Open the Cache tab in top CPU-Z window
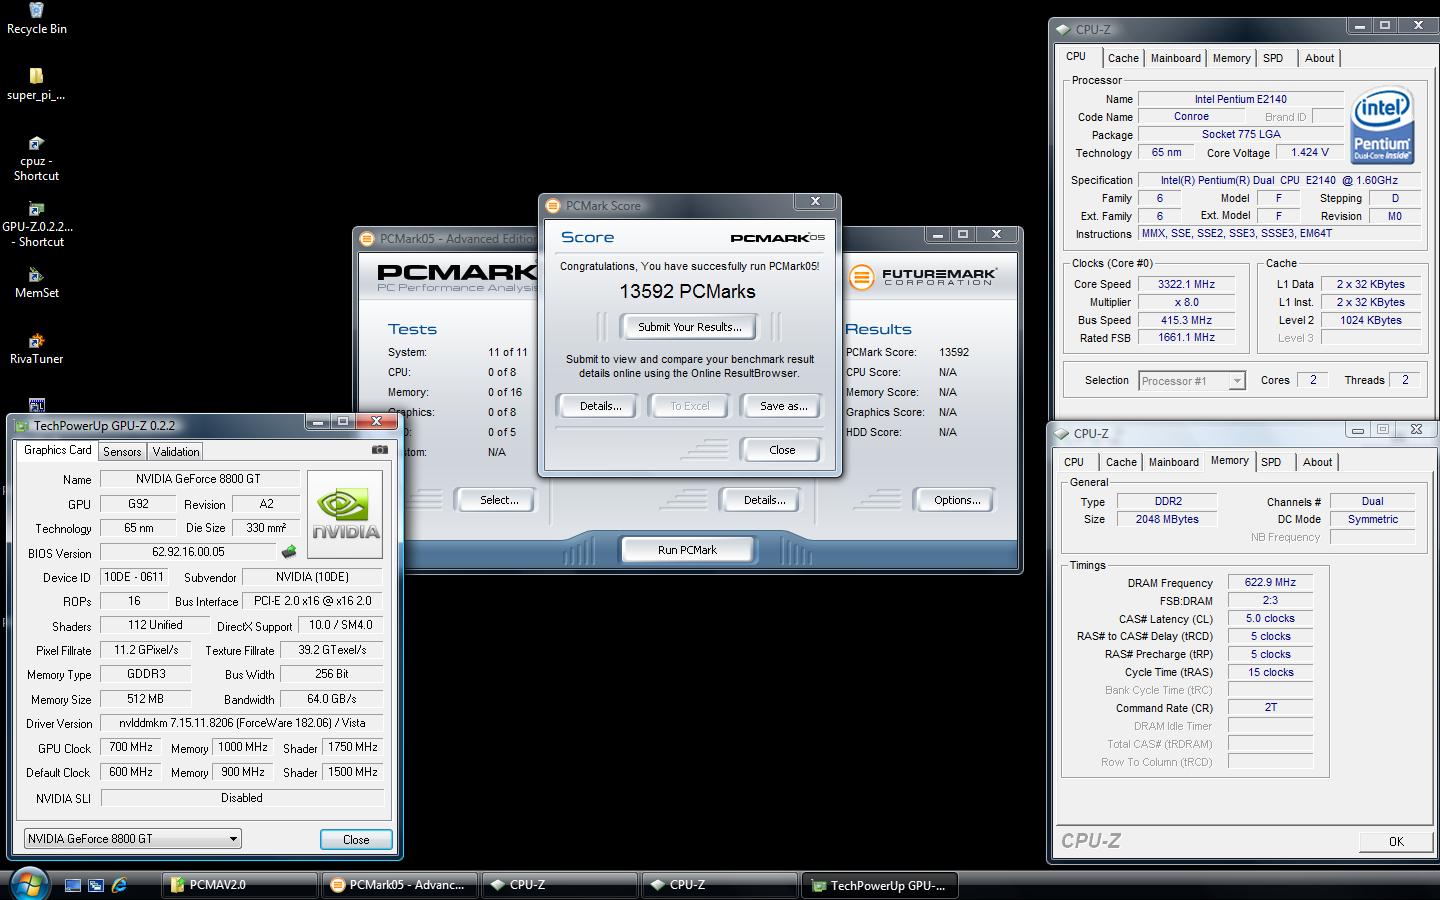 [1123, 58]
